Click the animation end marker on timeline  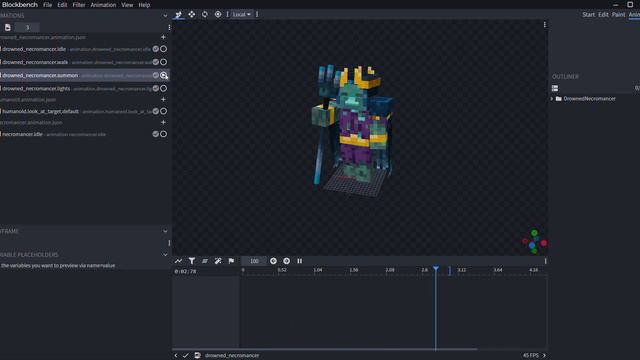coord(450,271)
